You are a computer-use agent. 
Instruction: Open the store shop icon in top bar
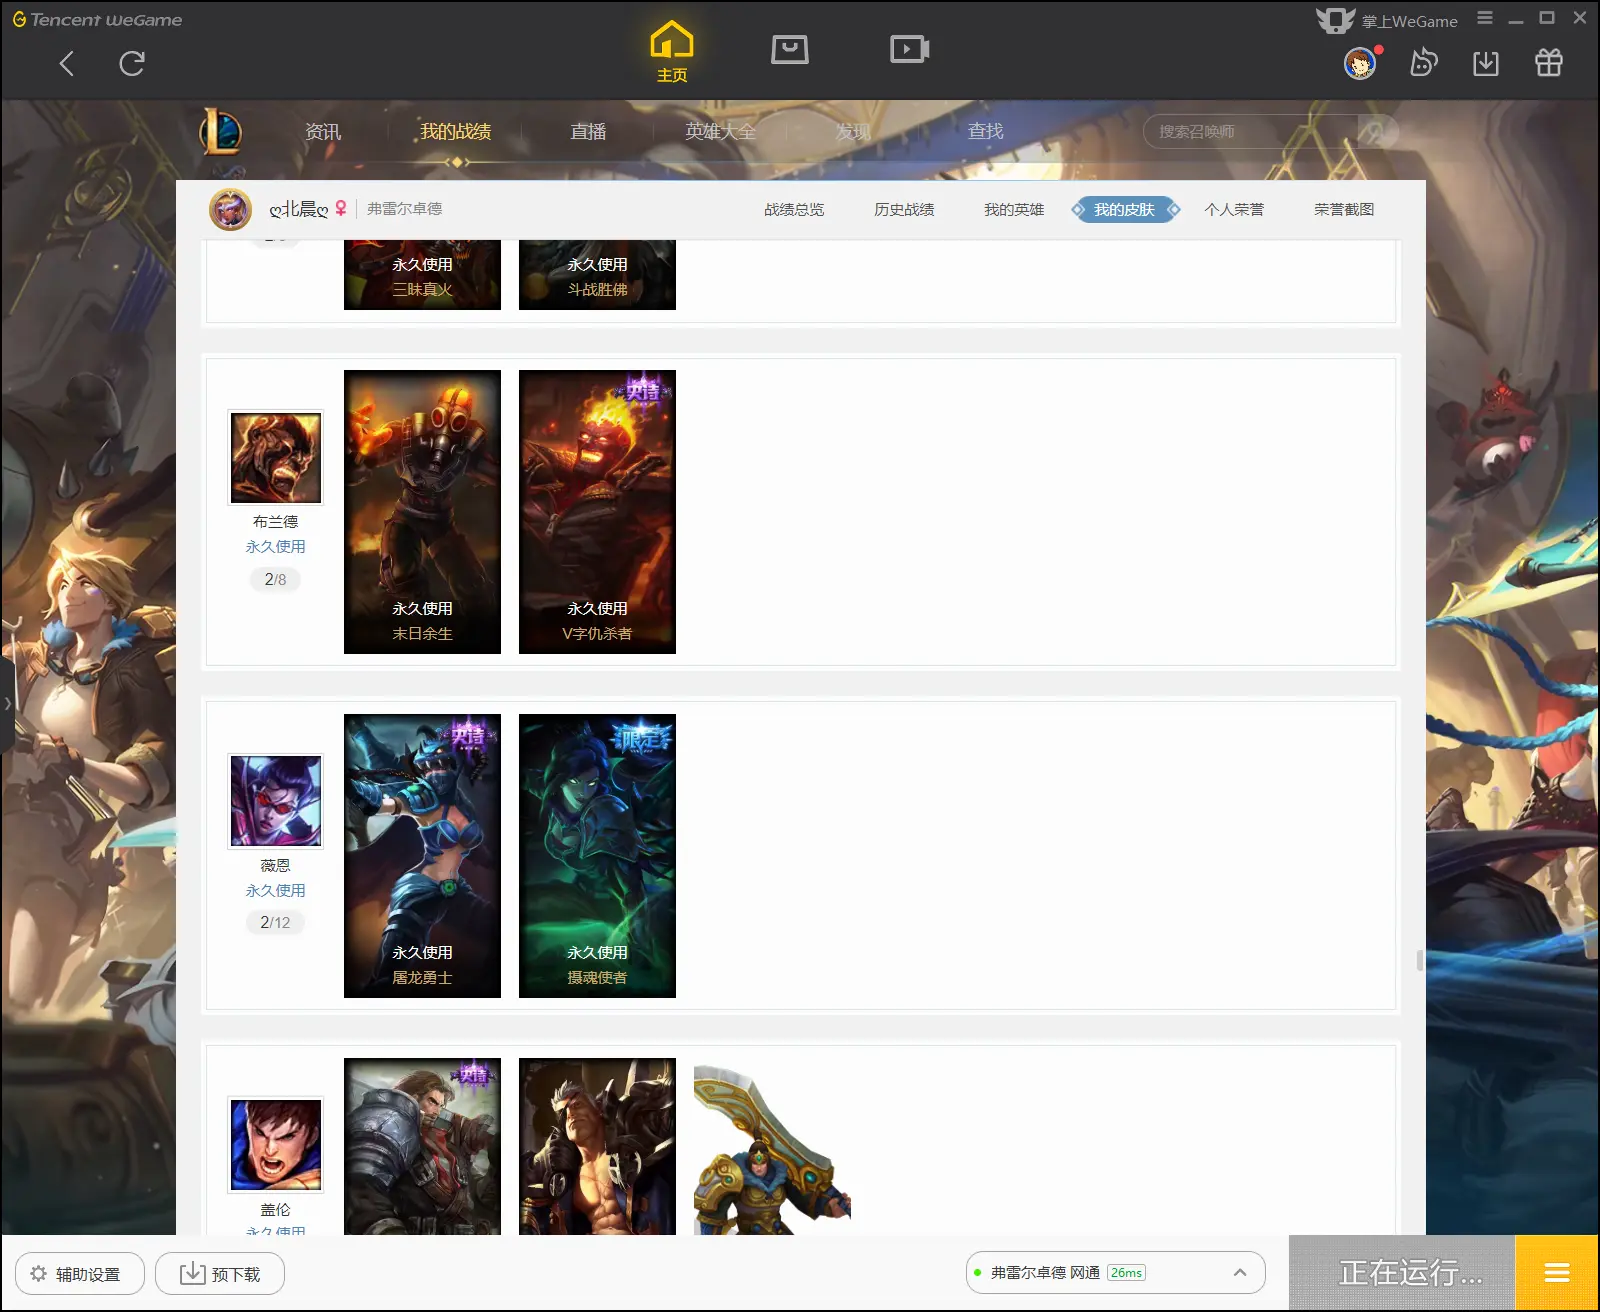coord(790,49)
